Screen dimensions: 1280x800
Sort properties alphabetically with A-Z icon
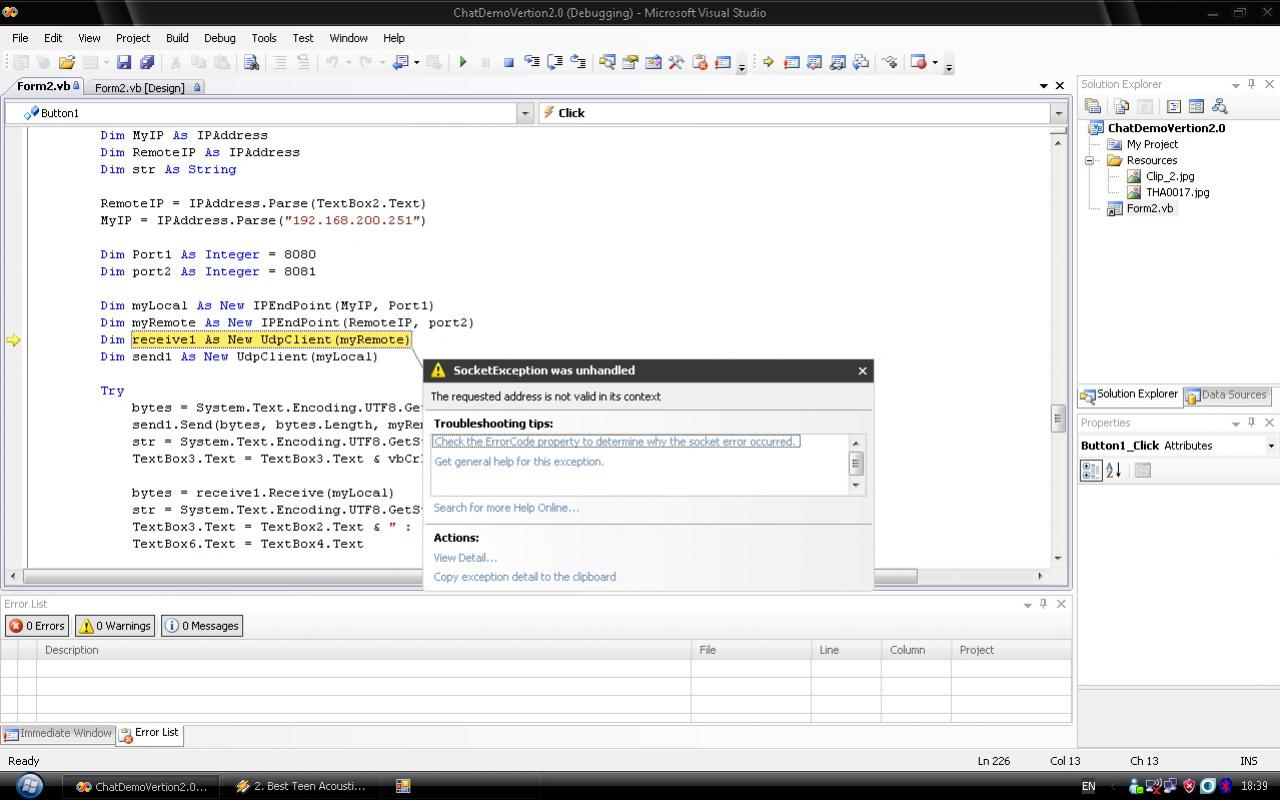click(x=1114, y=470)
